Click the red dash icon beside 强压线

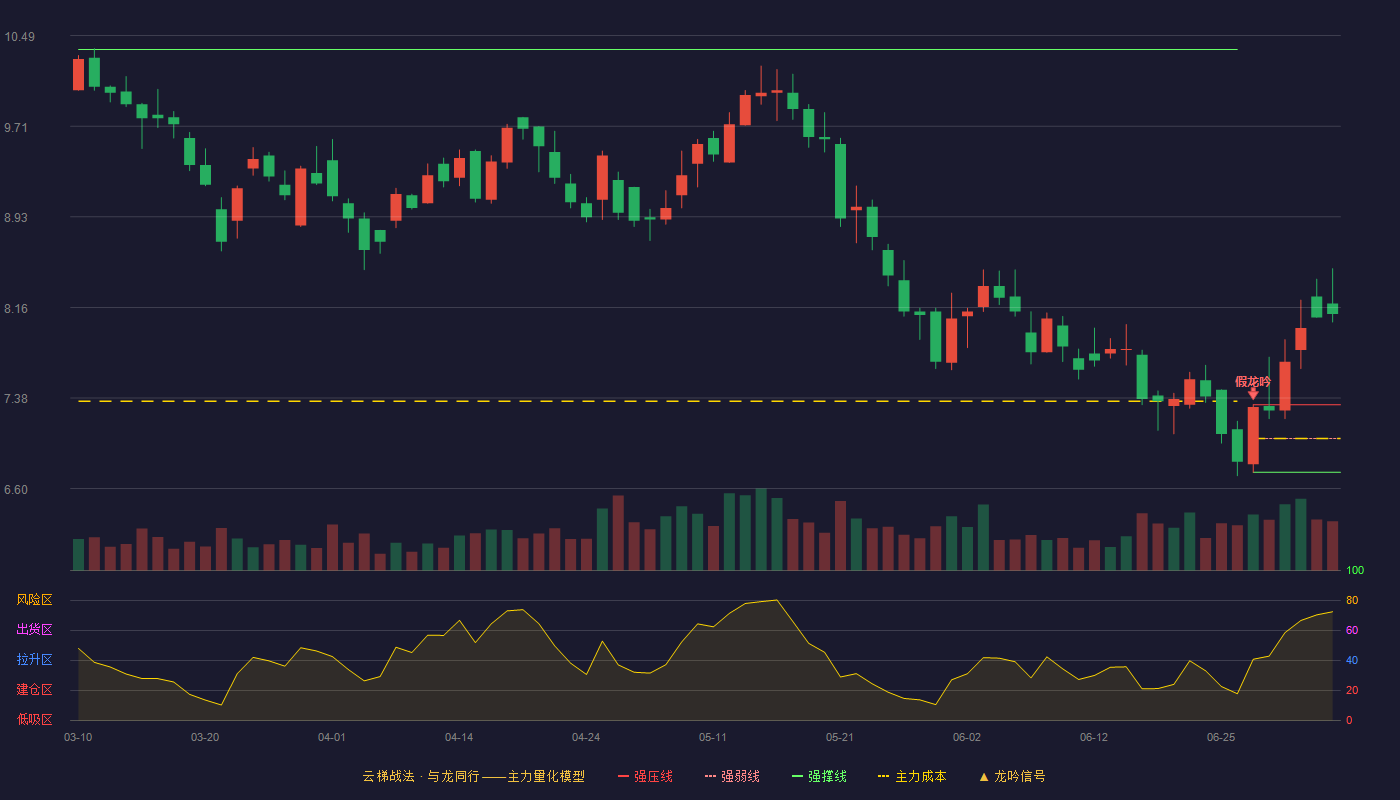[624, 776]
